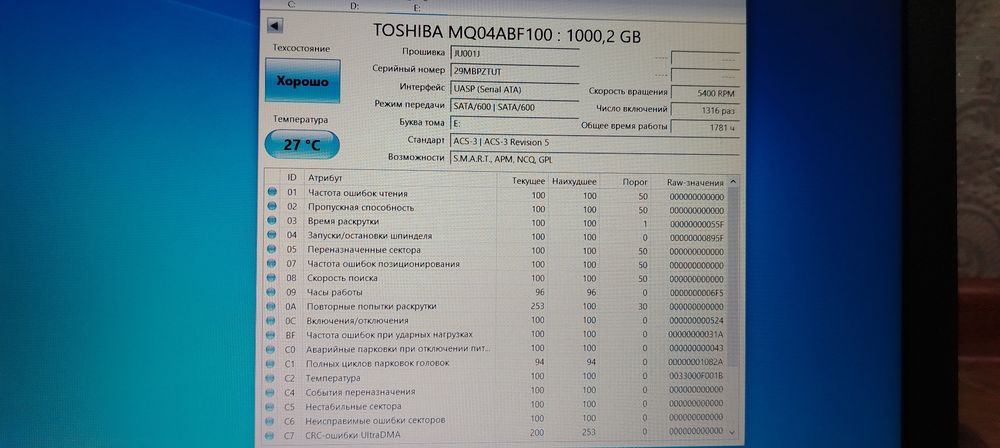Click status icon of row 0A Повторные попытки раскрутки
Screen dimensions: 1000x448
tap(272, 306)
